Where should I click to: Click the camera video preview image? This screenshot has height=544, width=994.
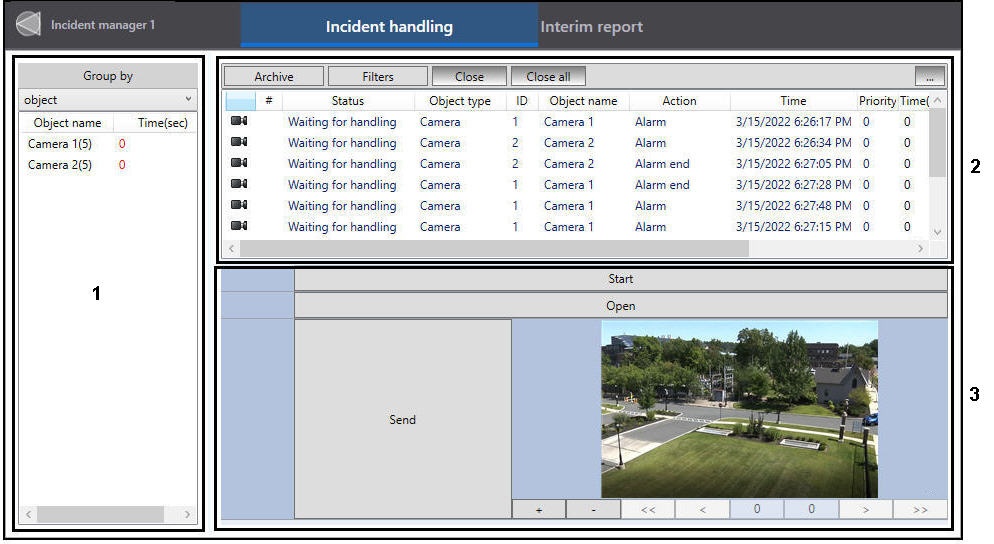tap(739, 409)
